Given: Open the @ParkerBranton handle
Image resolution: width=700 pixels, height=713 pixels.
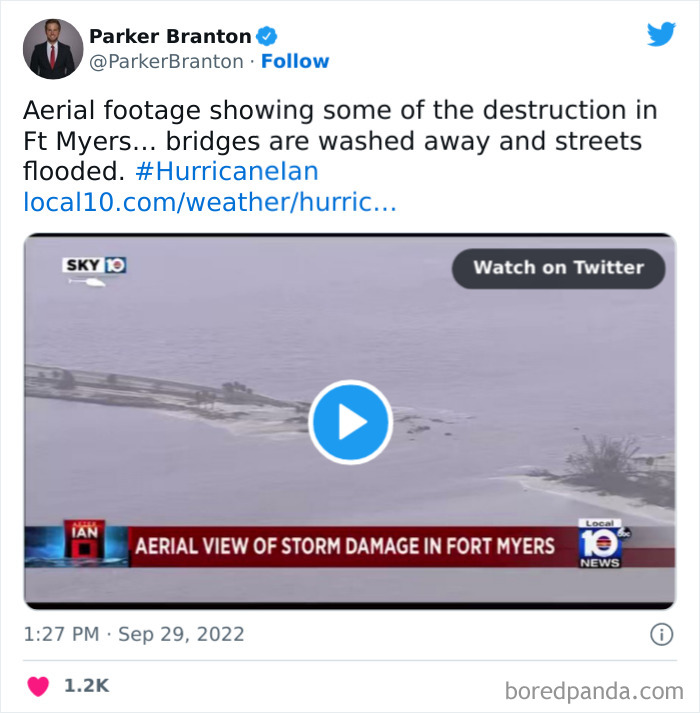Looking at the screenshot, I should coord(166,62).
